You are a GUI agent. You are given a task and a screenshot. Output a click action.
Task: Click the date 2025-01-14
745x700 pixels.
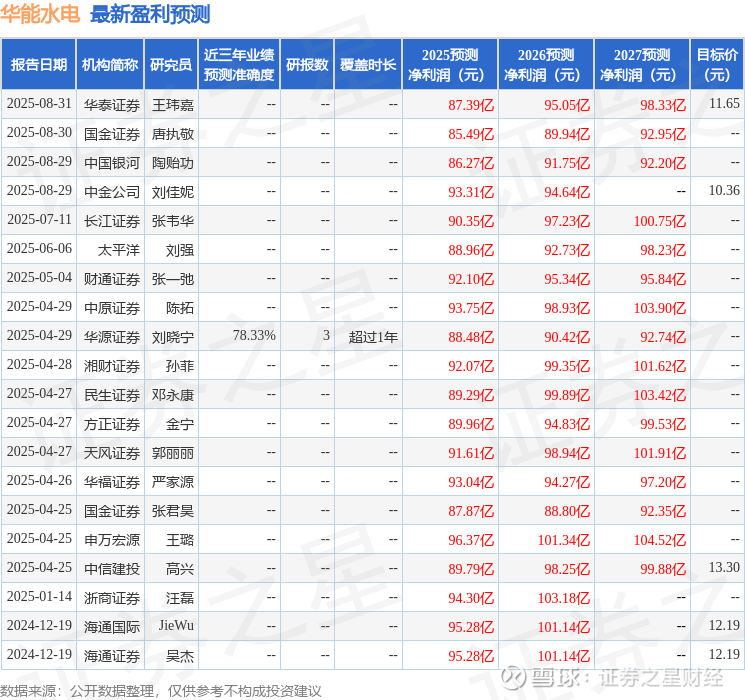pyautogui.click(x=39, y=596)
